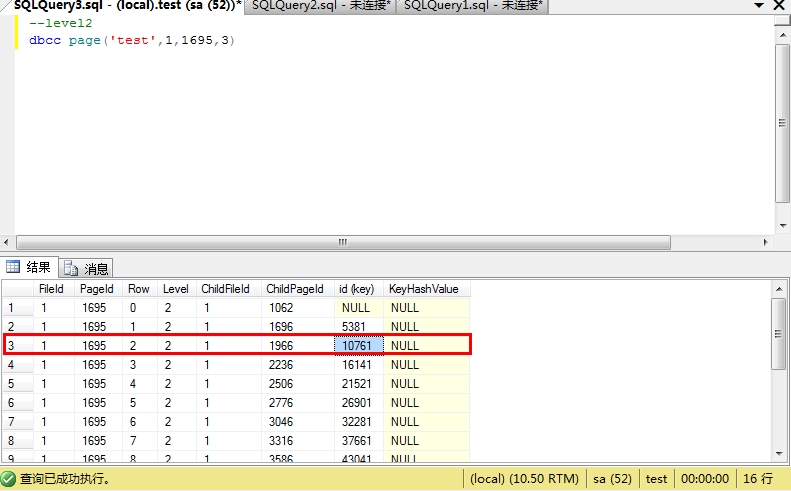Click ChildPageId cell 1966
Image resolution: width=791 pixels, height=491 pixels.
coord(298,346)
